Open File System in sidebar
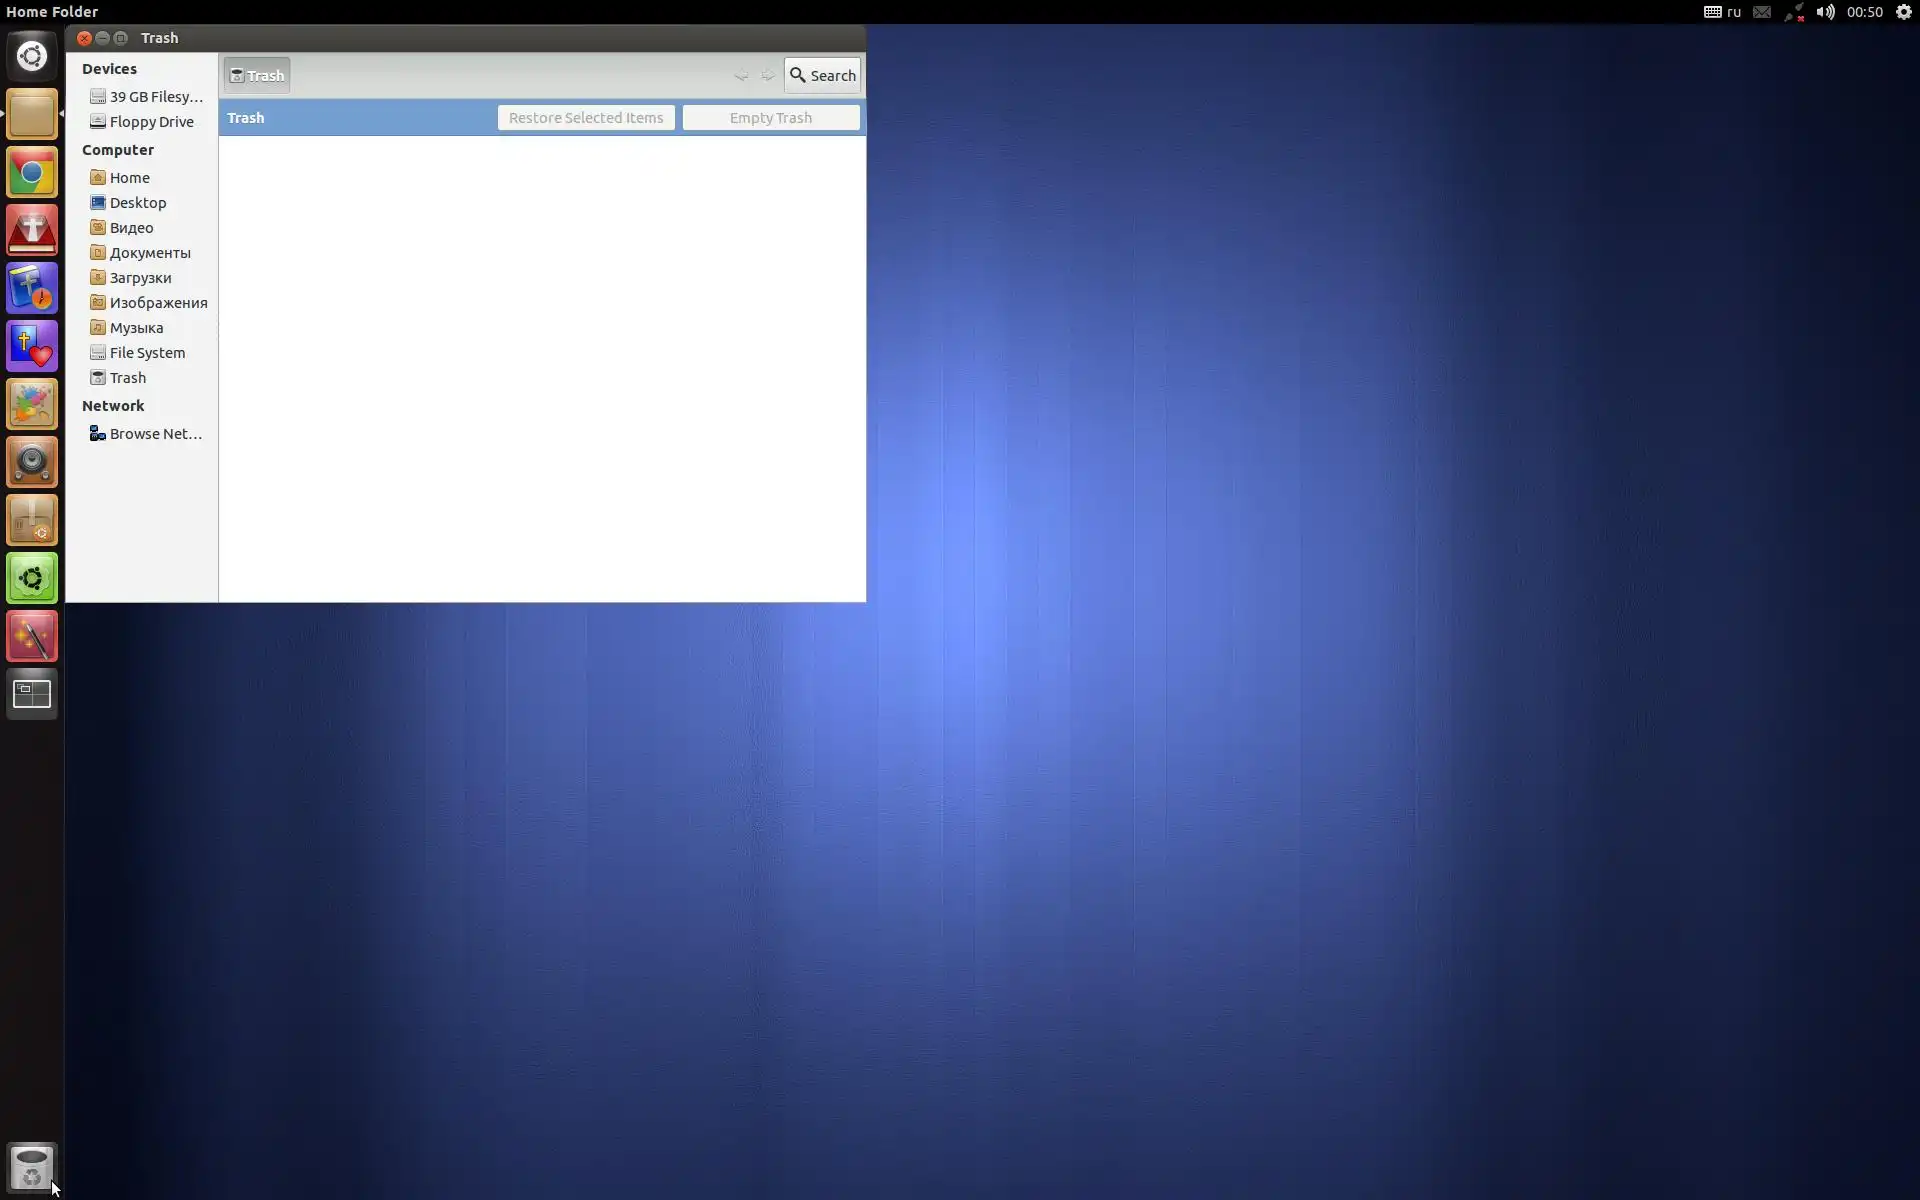Screen dimensions: 1920x1200 pyautogui.click(x=147, y=353)
